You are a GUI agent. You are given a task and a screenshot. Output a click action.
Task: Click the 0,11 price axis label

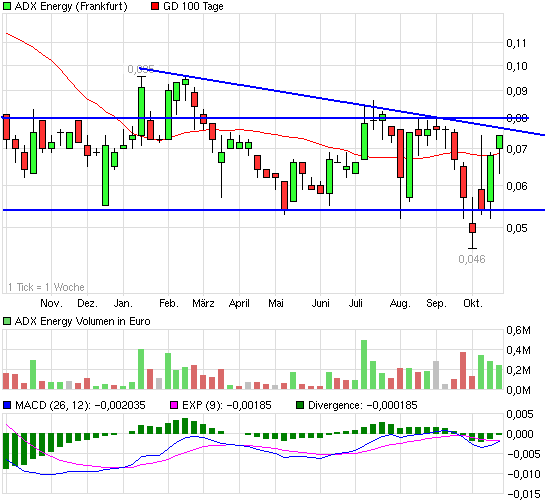516,43
